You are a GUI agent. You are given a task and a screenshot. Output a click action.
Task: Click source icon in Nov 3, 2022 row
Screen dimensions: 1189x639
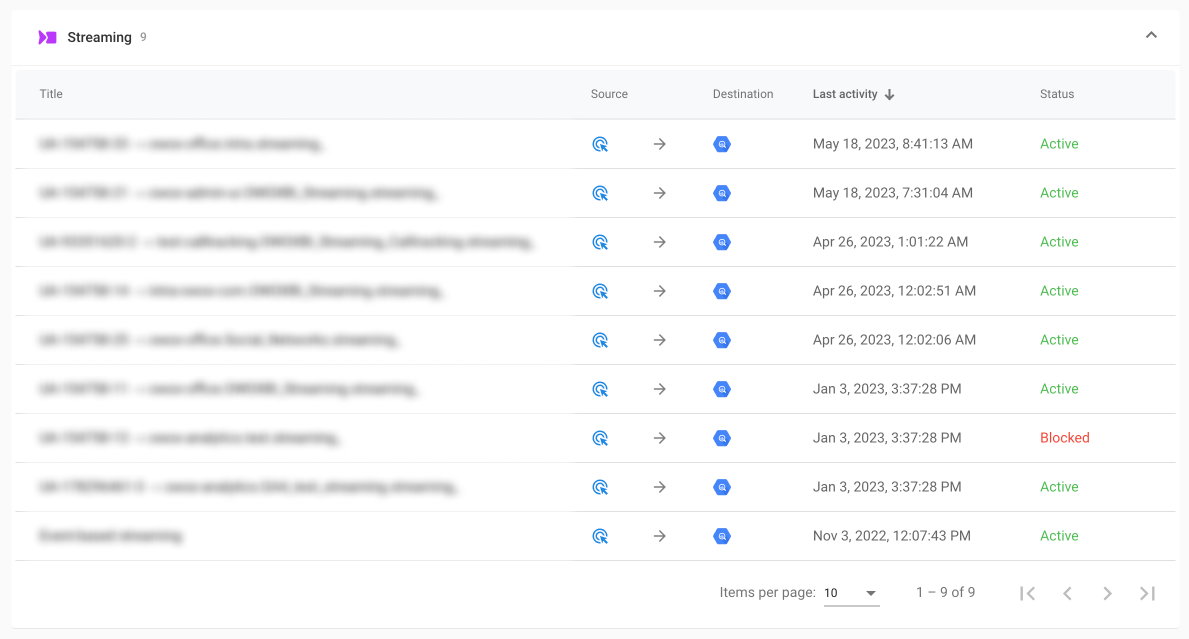(x=600, y=536)
